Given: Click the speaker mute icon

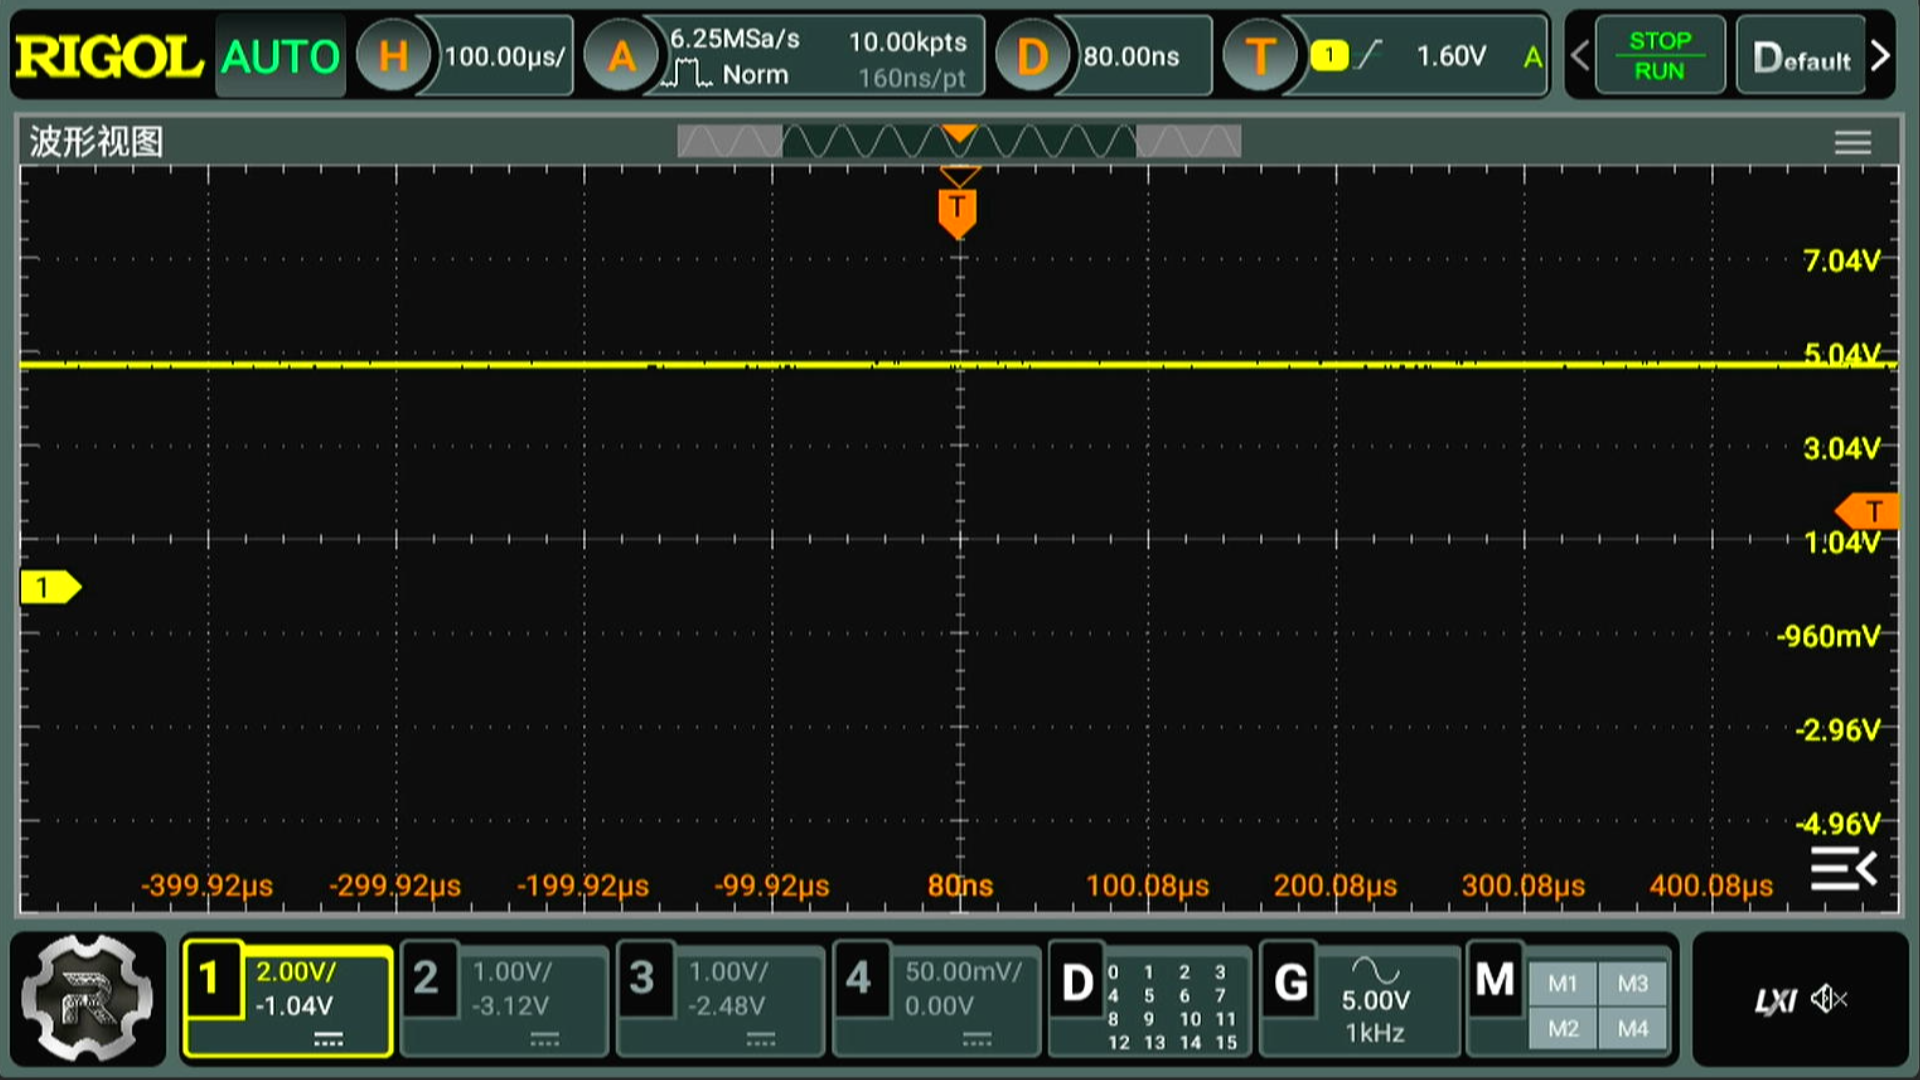Looking at the screenshot, I should (1829, 999).
